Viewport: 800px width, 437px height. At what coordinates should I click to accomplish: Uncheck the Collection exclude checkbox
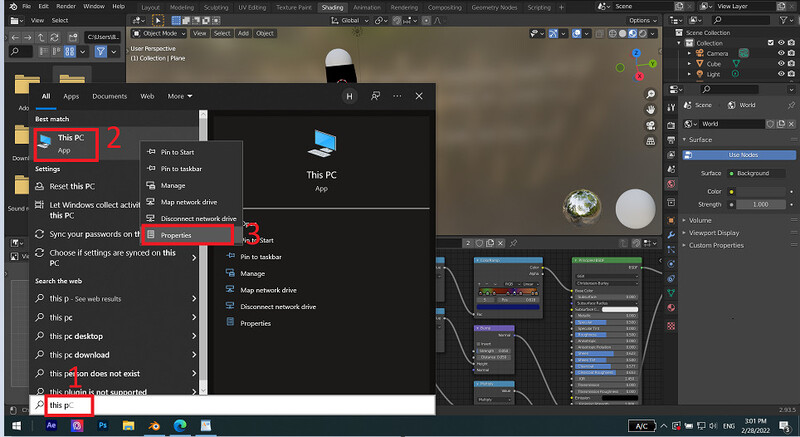[770, 43]
